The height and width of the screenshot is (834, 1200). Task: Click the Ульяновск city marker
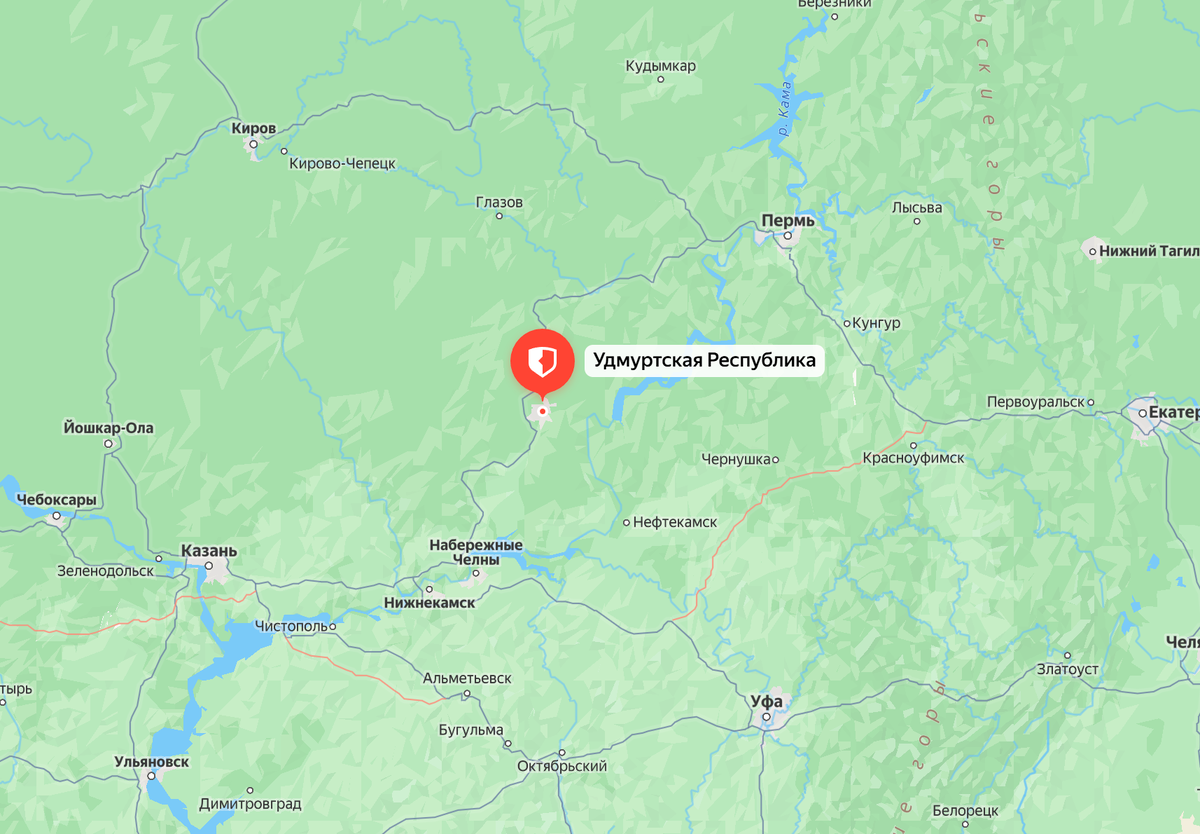151,777
